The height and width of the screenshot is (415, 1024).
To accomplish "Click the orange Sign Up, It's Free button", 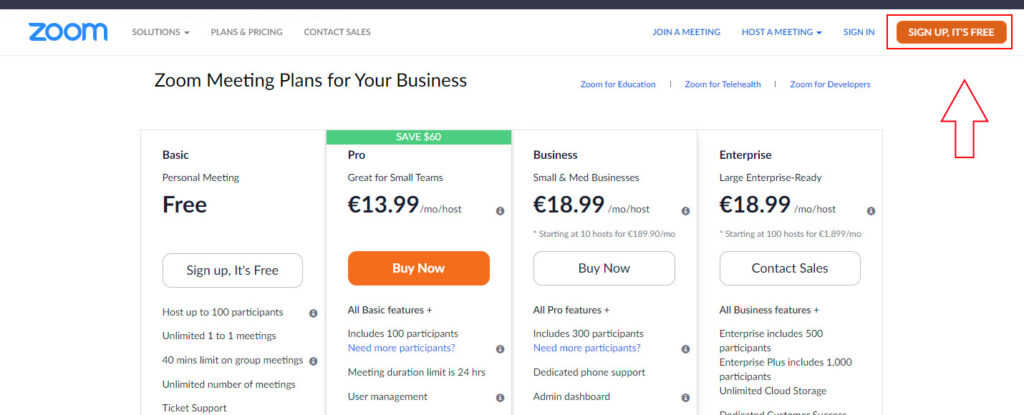I will pyautogui.click(x=951, y=32).
